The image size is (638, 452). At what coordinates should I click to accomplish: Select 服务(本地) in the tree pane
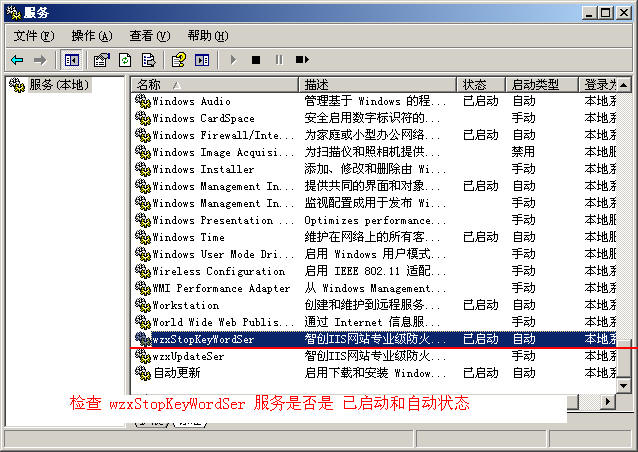(x=59, y=85)
